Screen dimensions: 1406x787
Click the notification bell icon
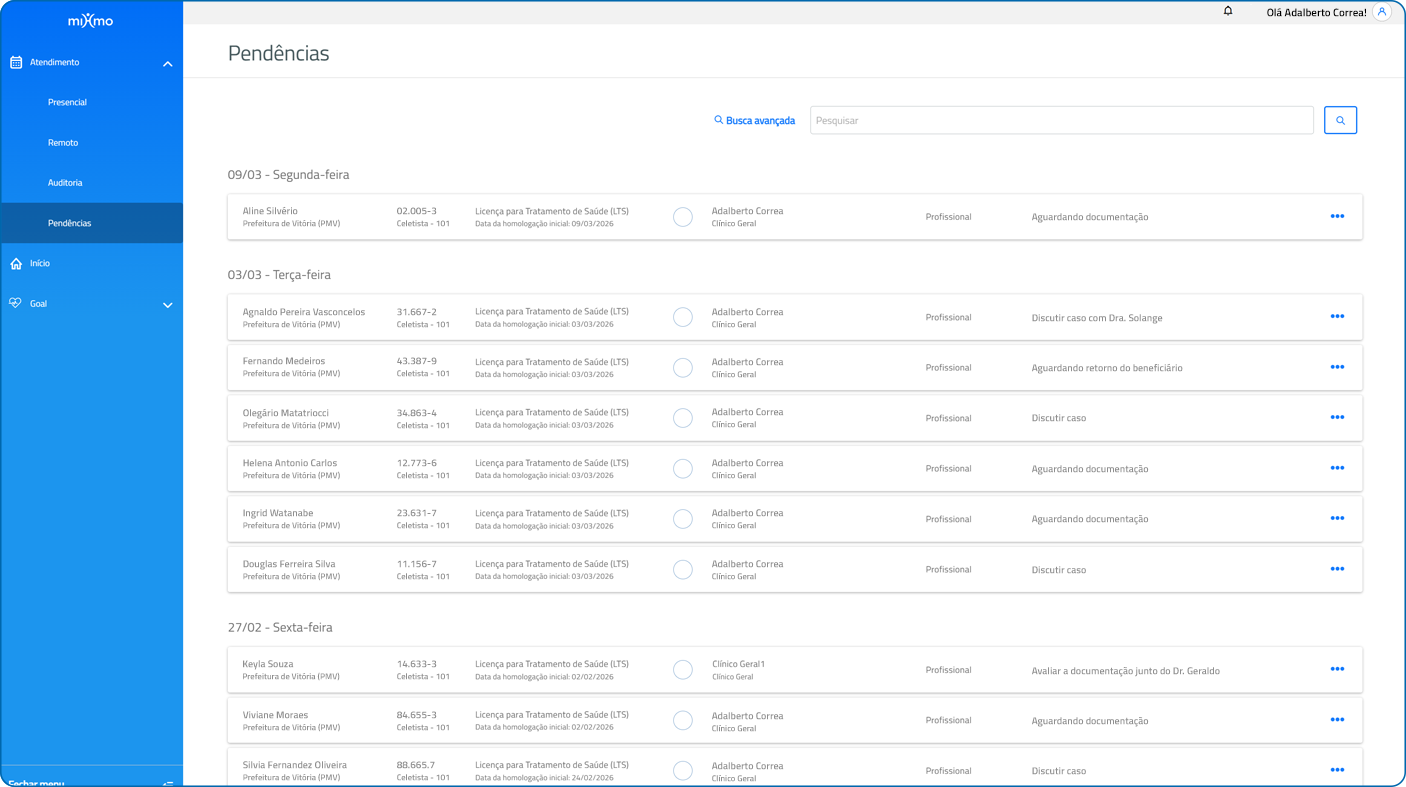tap(1228, 12)
